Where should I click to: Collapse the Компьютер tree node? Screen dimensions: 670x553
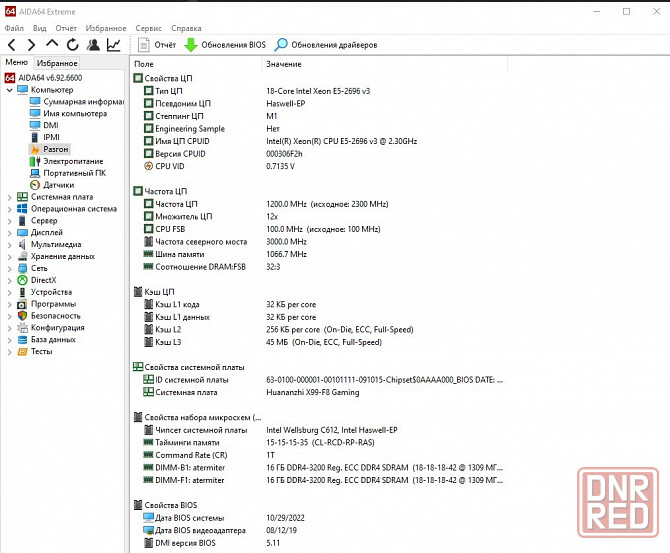pyautogui.click(x=9, y=90)
